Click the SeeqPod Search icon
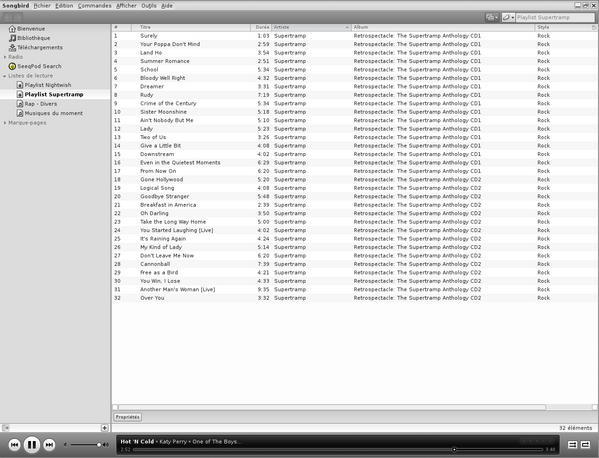 click(12, 66)
